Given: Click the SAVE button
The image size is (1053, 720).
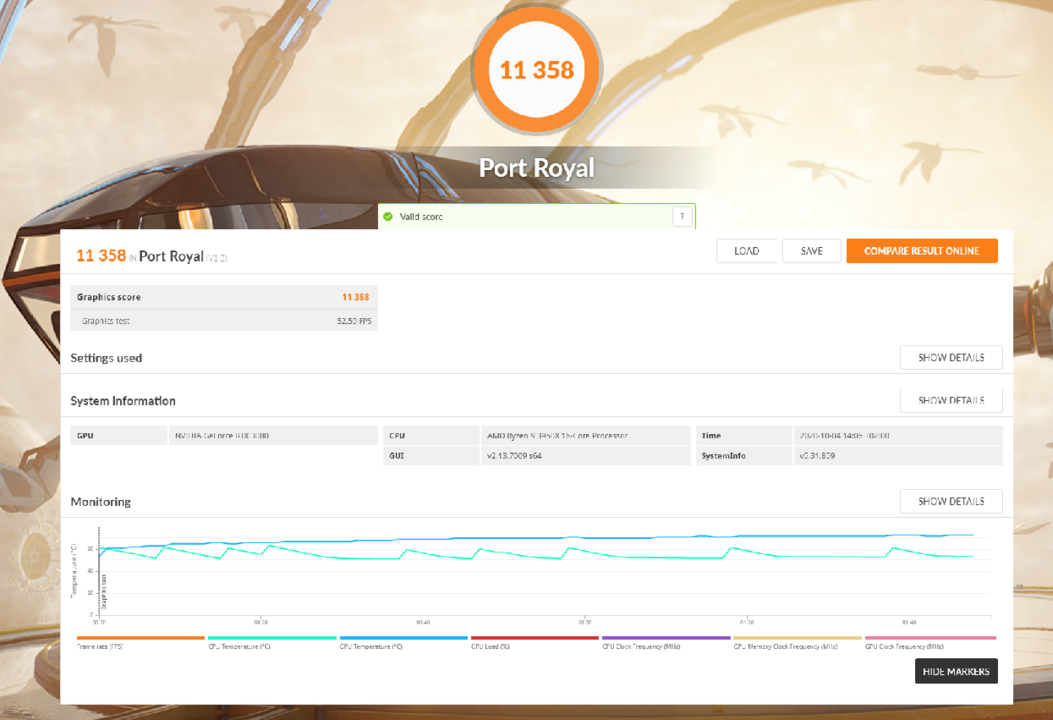Looking at the screenshot, I should tap(811, 251).
